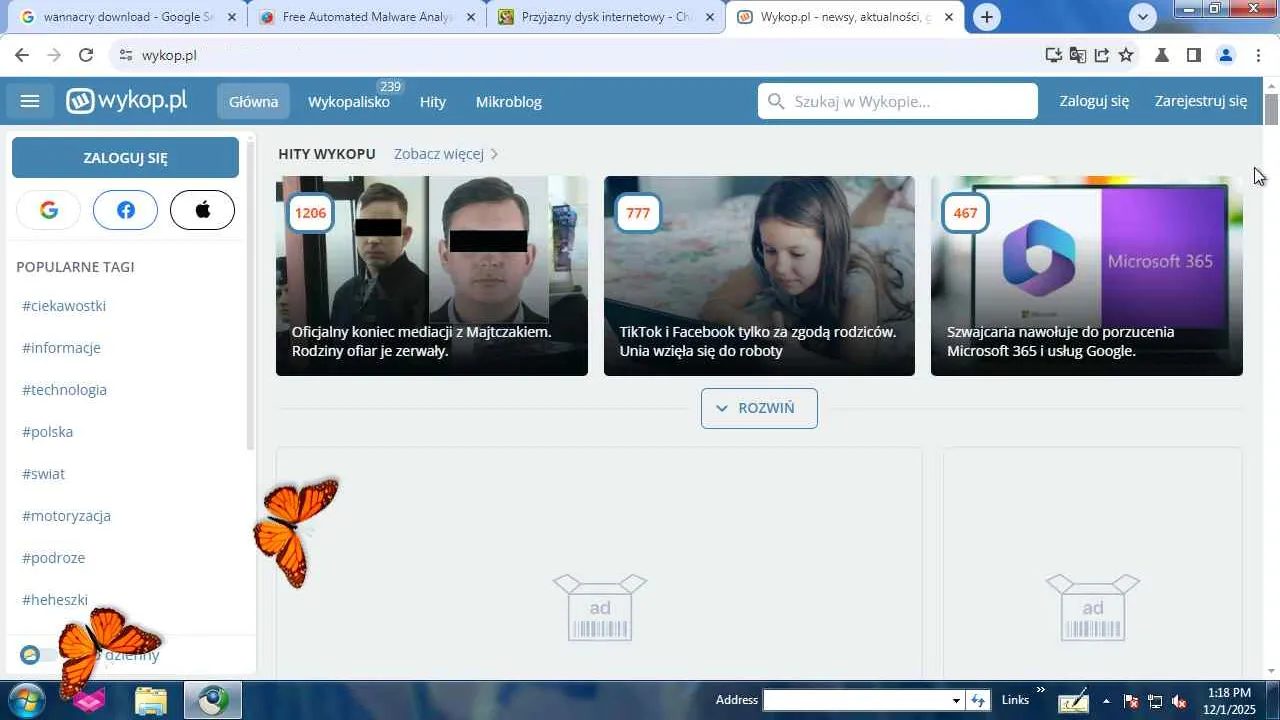
Task: Bookmark this page with the star icon
Action: 1126,55
